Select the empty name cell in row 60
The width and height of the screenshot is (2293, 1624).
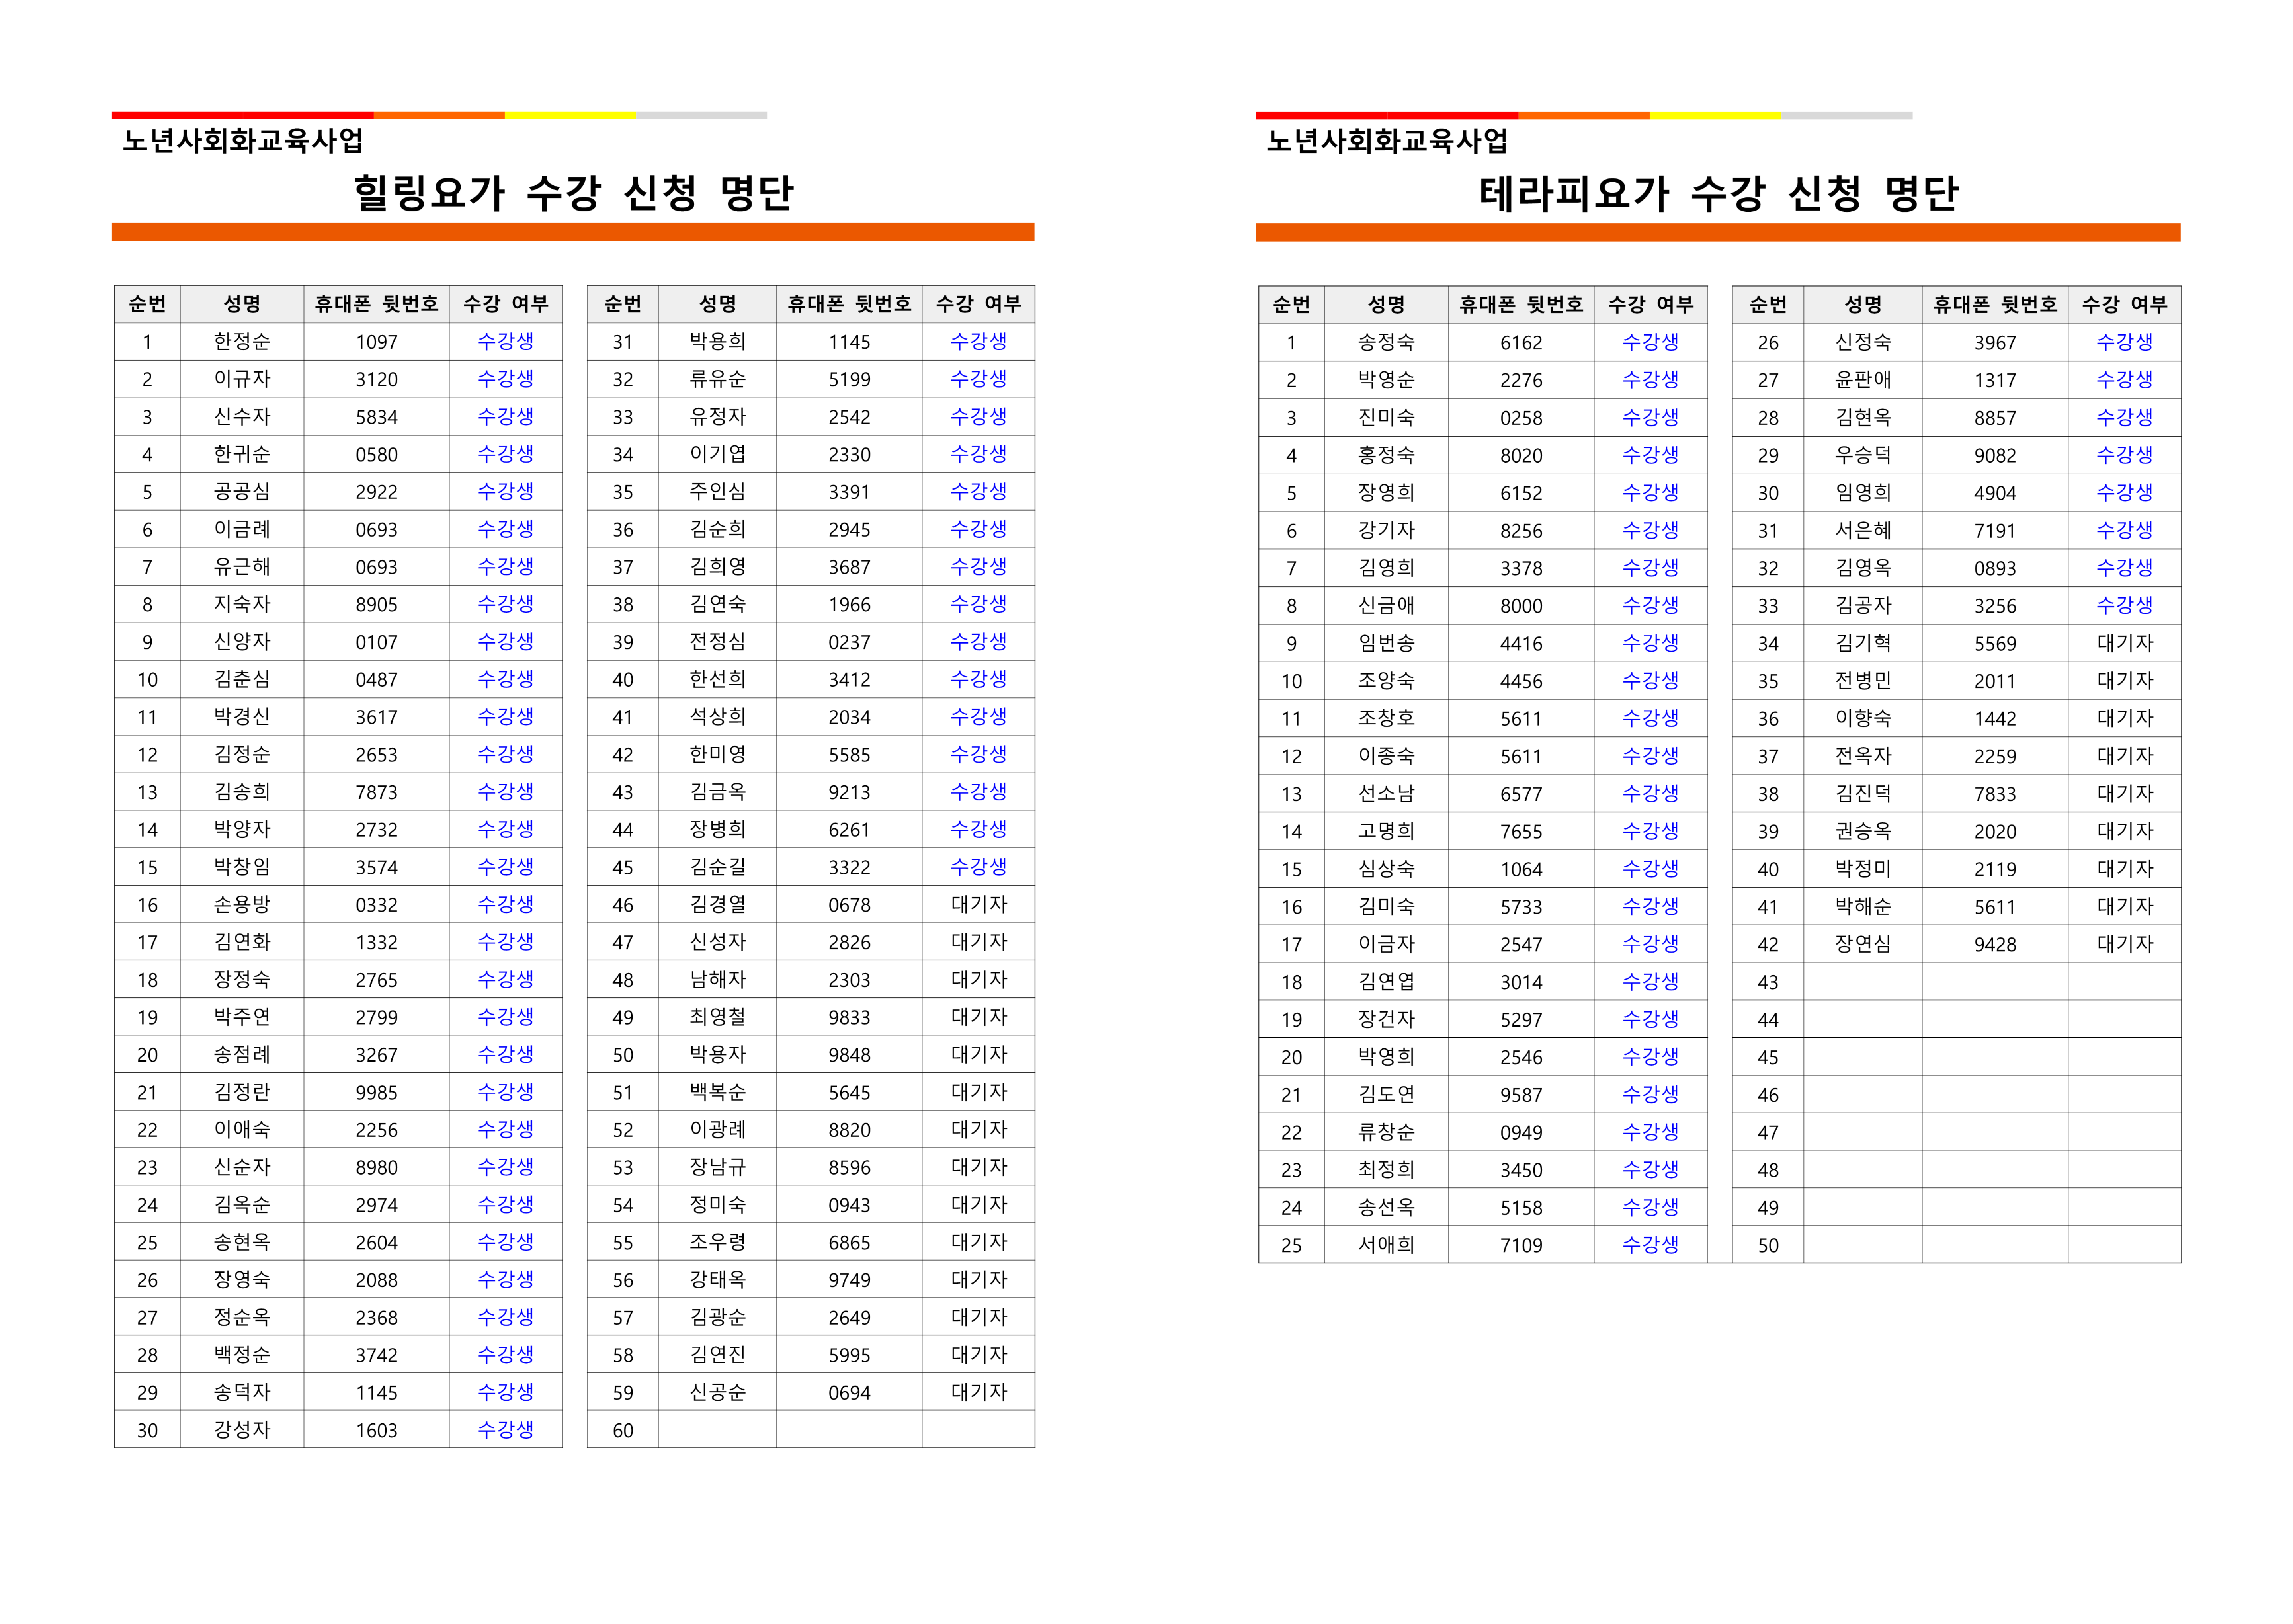(x=717, y=1429)
